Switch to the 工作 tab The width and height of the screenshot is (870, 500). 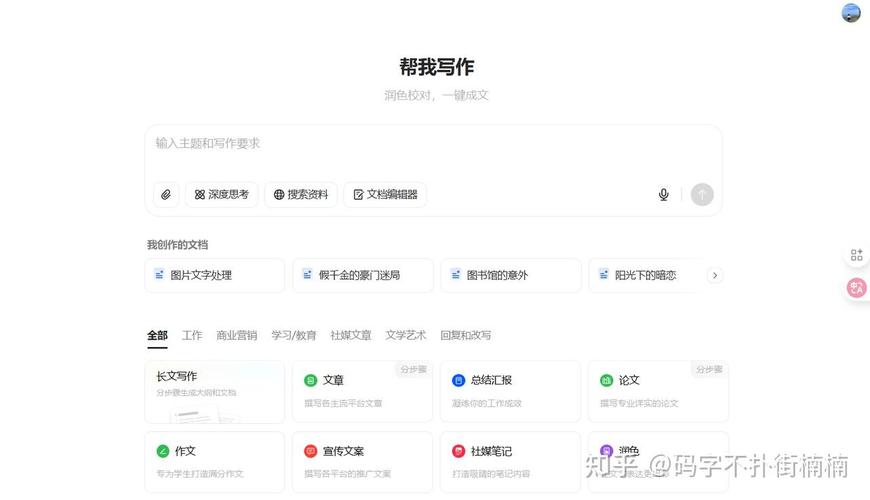click(x=192, y=335)
